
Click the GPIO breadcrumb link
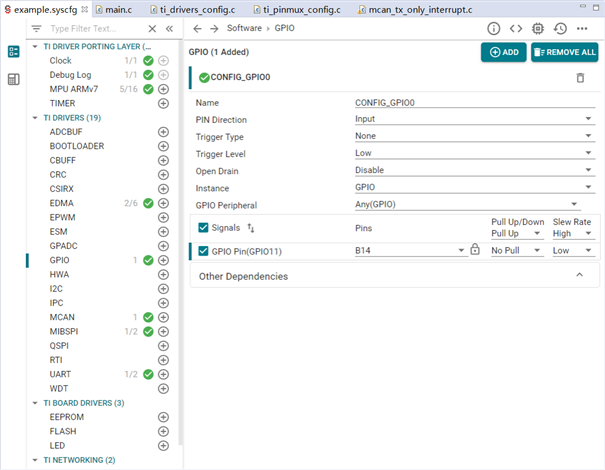point(284,28)
